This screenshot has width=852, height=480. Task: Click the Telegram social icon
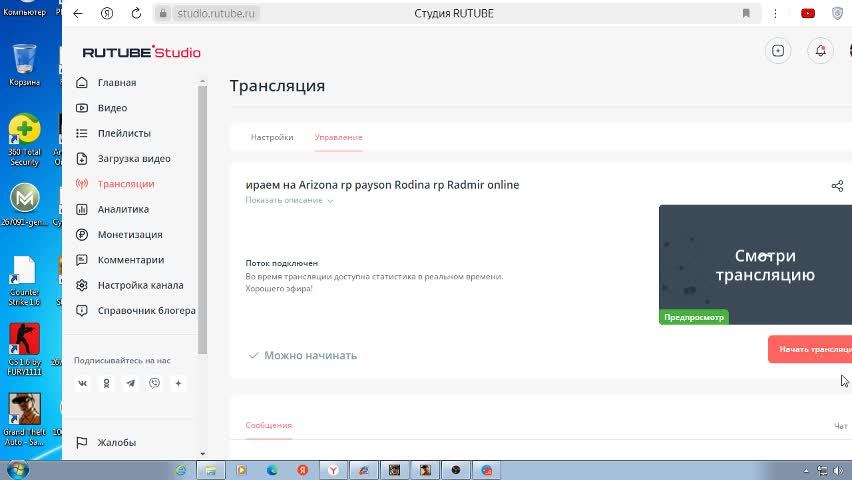point(130,383)
